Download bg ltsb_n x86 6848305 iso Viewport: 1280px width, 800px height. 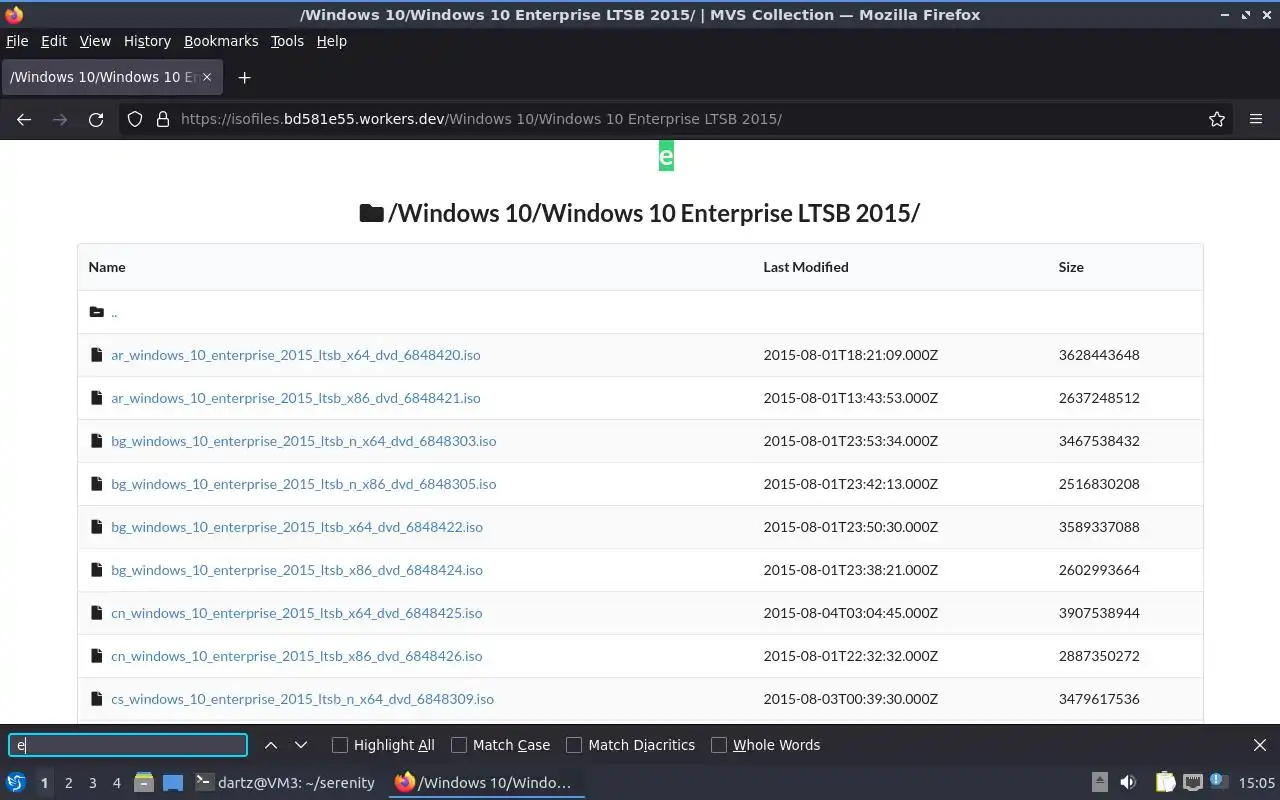(x=303, y=484)
